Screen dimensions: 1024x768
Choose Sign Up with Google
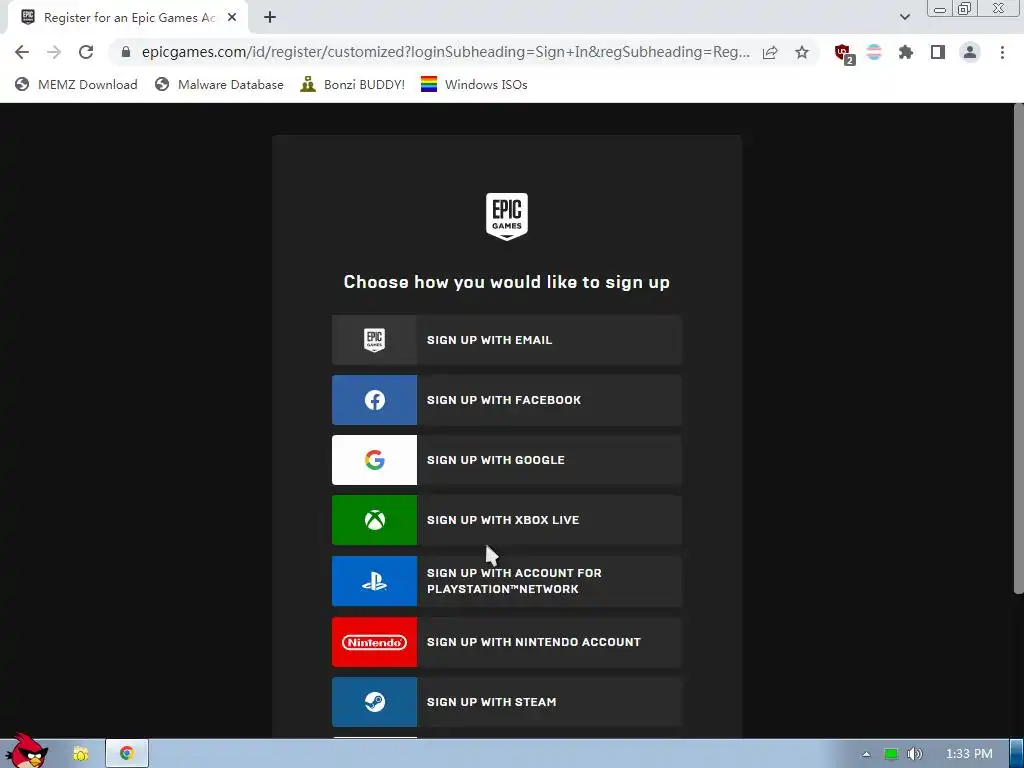click(x=507, y=460)
